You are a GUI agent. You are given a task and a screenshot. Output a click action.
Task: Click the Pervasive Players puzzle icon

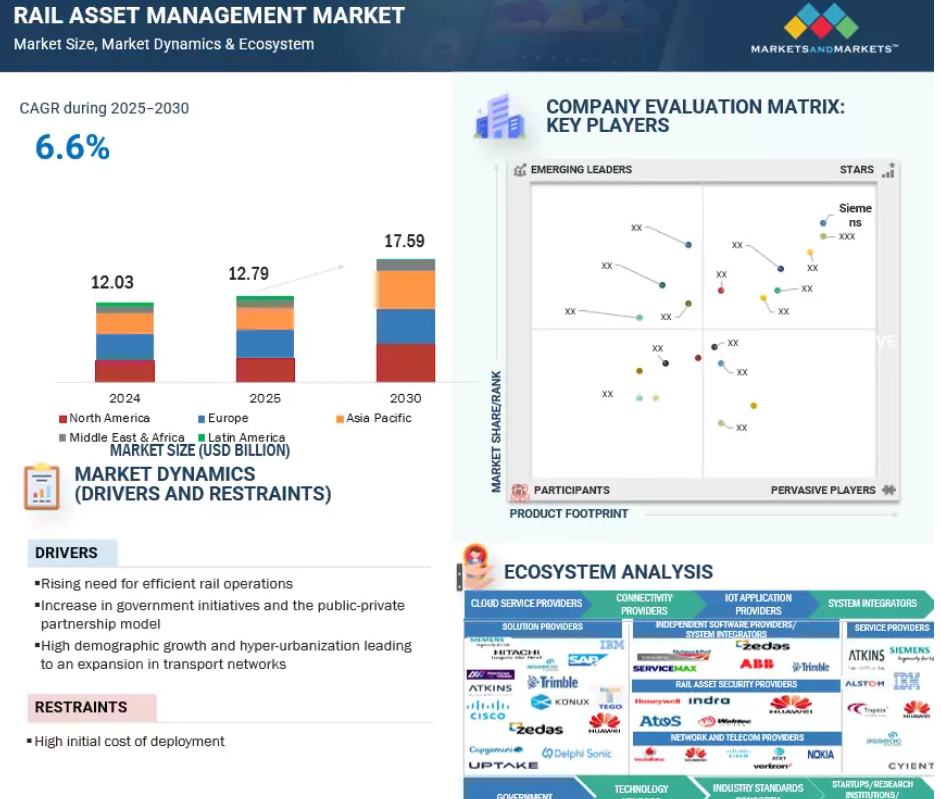point(889,490)
